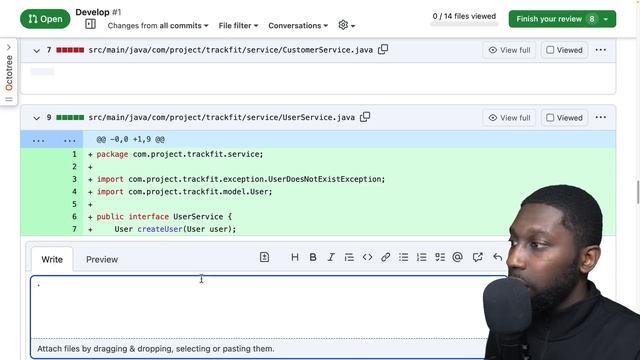Switch to the Preview tab
The height and width of the screenshot is (360, 640).
tap(102, 259)
